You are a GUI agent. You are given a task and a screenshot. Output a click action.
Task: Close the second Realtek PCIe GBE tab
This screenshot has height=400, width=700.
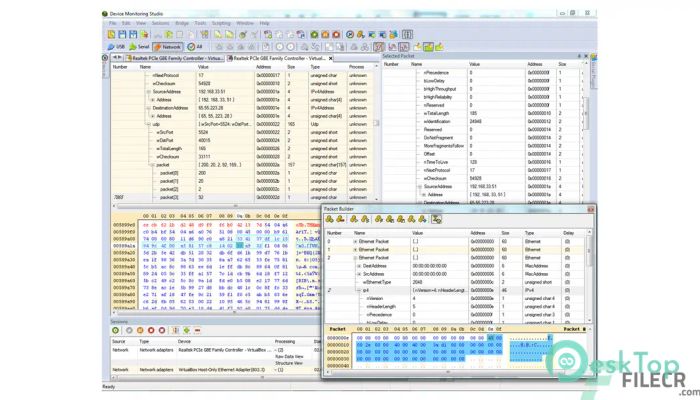[331, 58]
